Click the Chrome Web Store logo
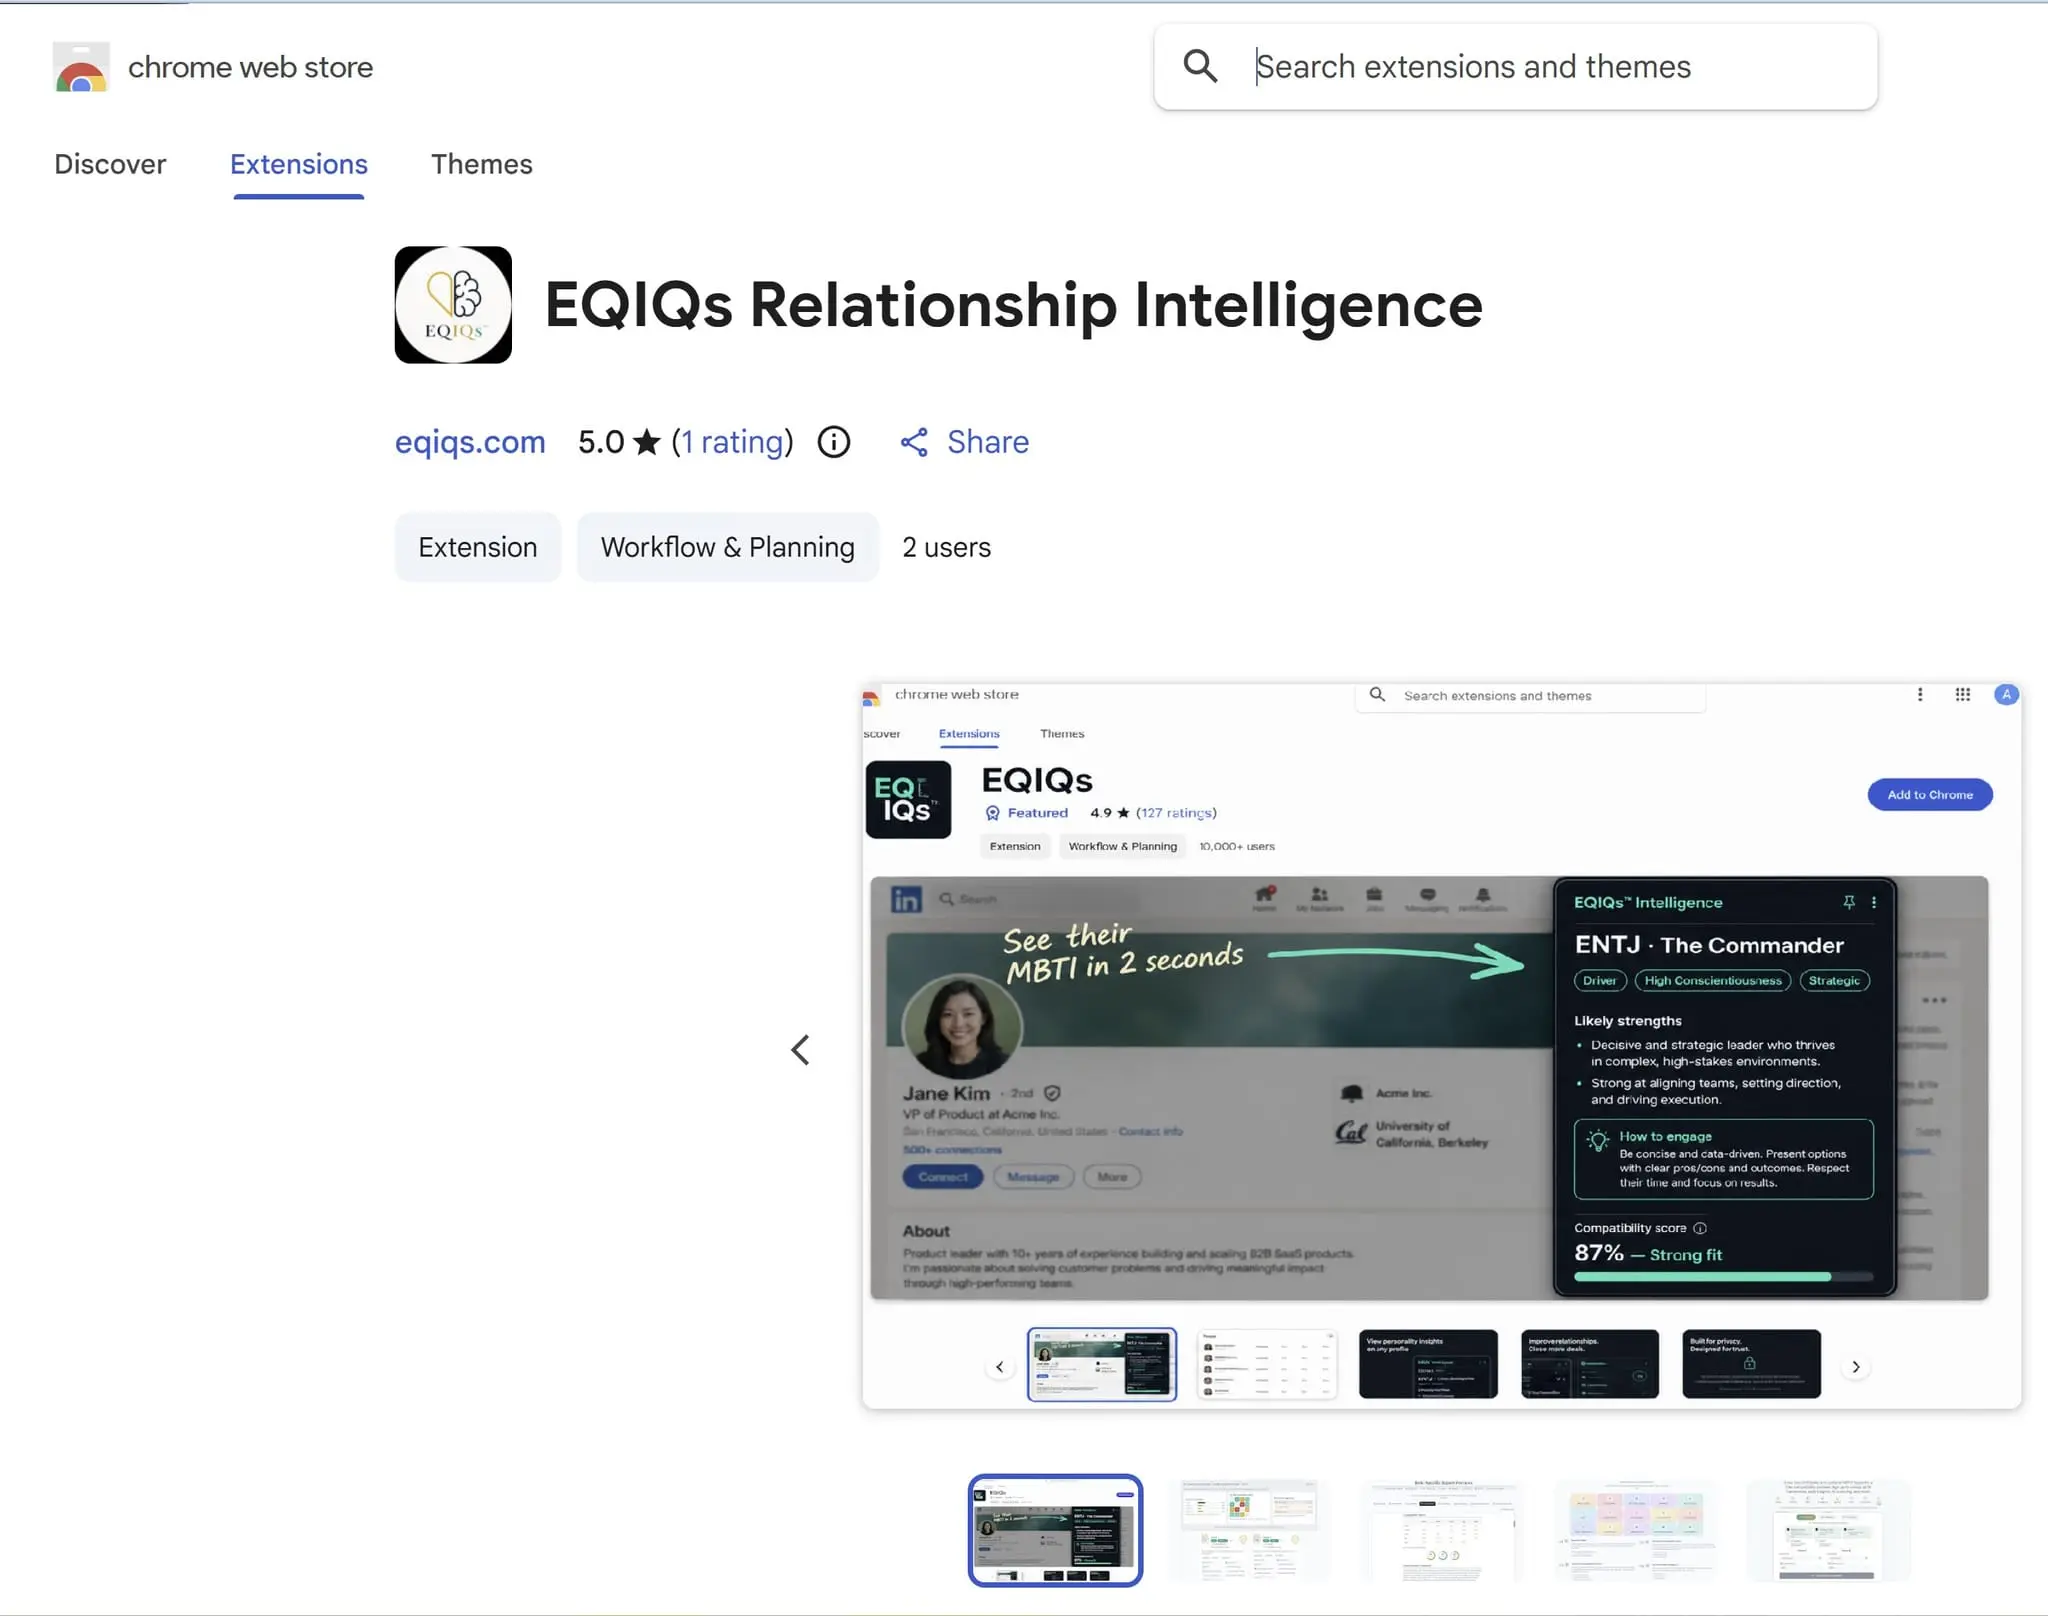2048x1616 pixels. point(81,67)
